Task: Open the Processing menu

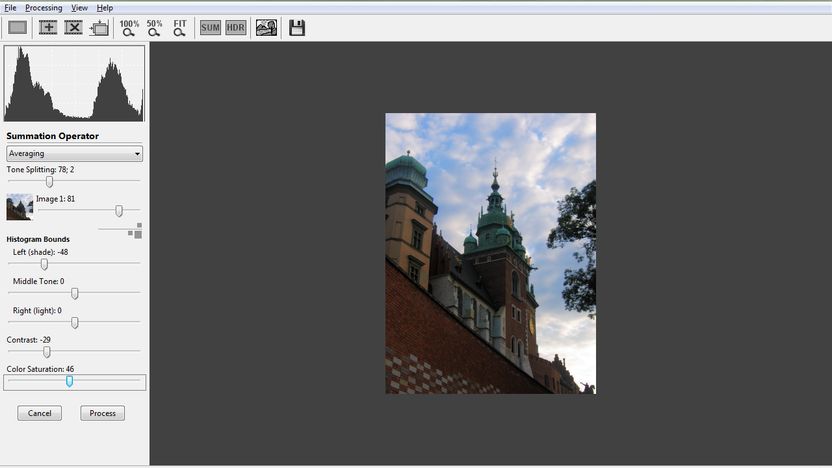Action: [44, 8]
